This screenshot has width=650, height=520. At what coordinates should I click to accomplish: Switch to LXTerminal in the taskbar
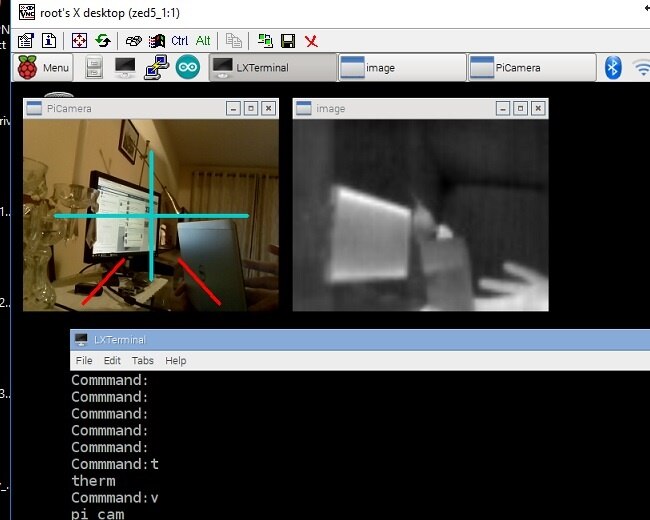273,67
